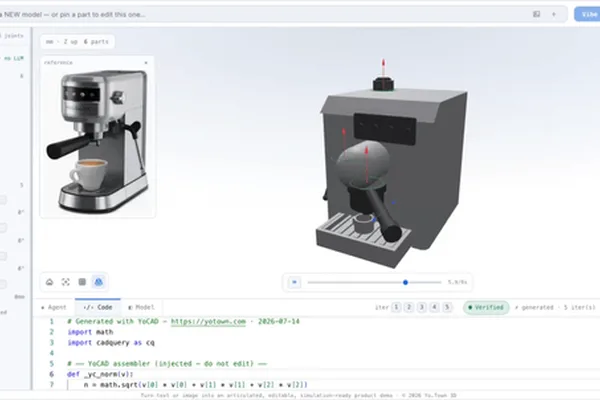Click the animation timeline slider handle
The width and height of the screenshot is (600, 400).
pyautogui.click(x=405, y=282)
